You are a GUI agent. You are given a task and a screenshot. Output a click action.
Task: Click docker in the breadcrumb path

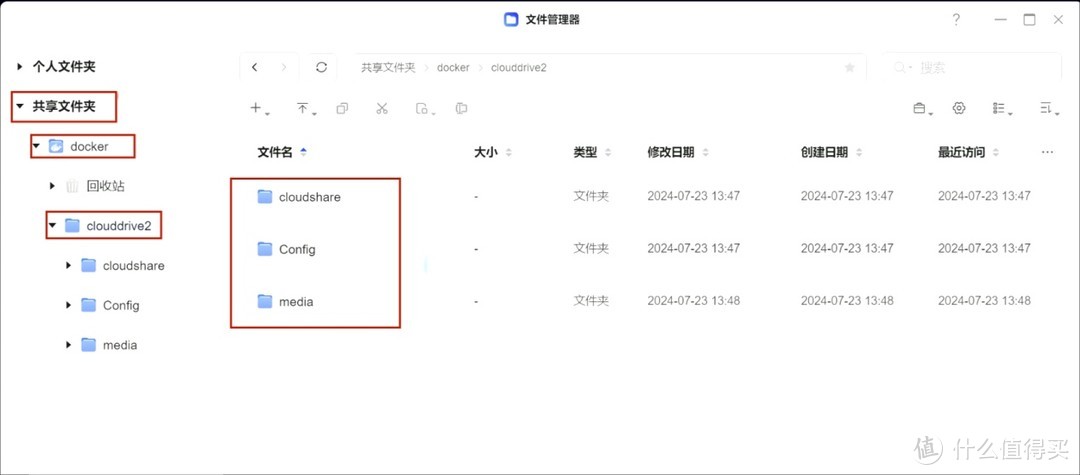[x=453, y=67]
